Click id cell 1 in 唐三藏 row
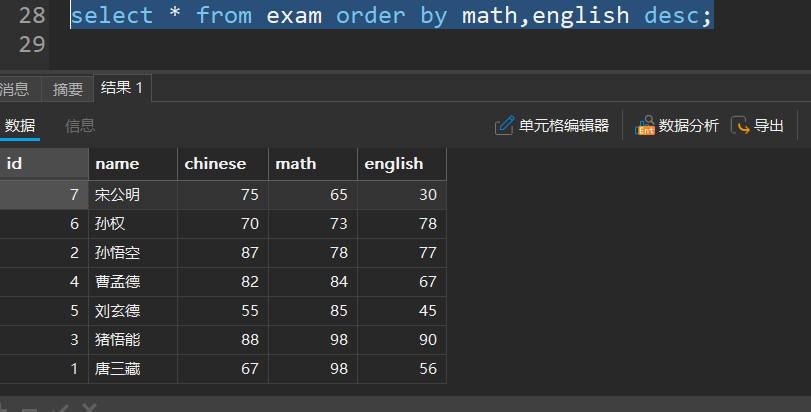 [x=44, y=369]
